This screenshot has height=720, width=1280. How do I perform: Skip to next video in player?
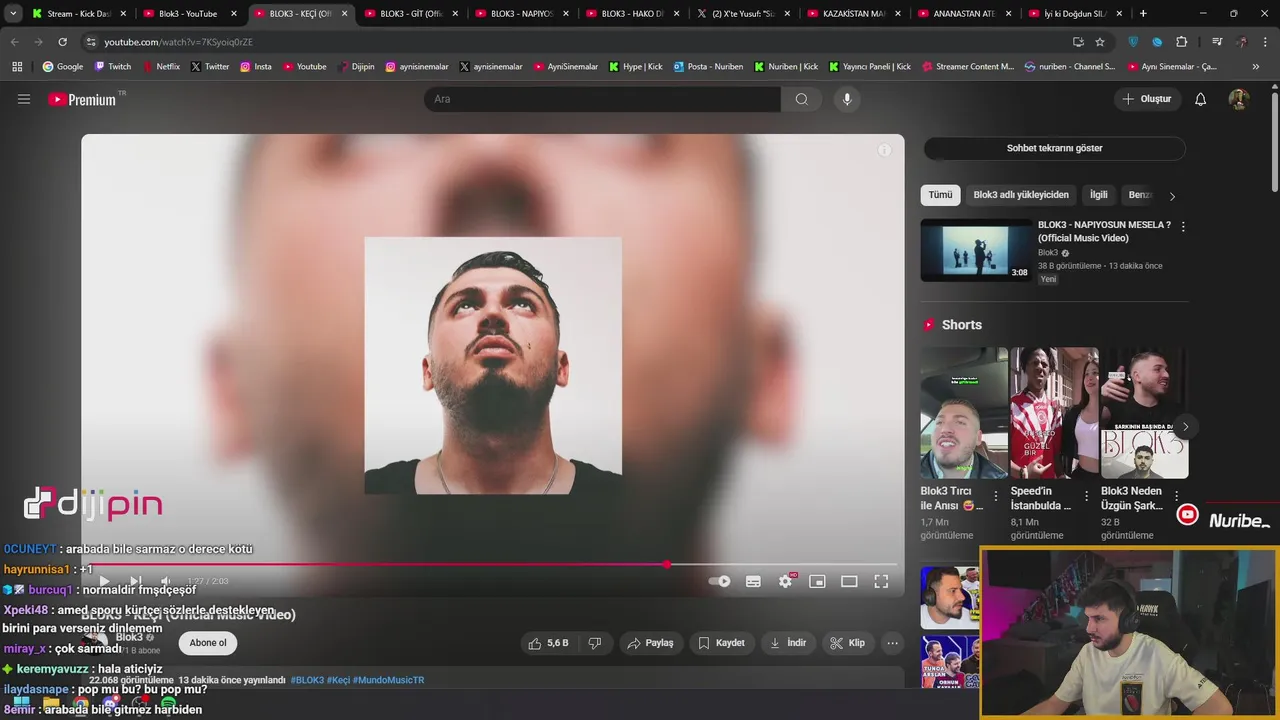point(136,581)
